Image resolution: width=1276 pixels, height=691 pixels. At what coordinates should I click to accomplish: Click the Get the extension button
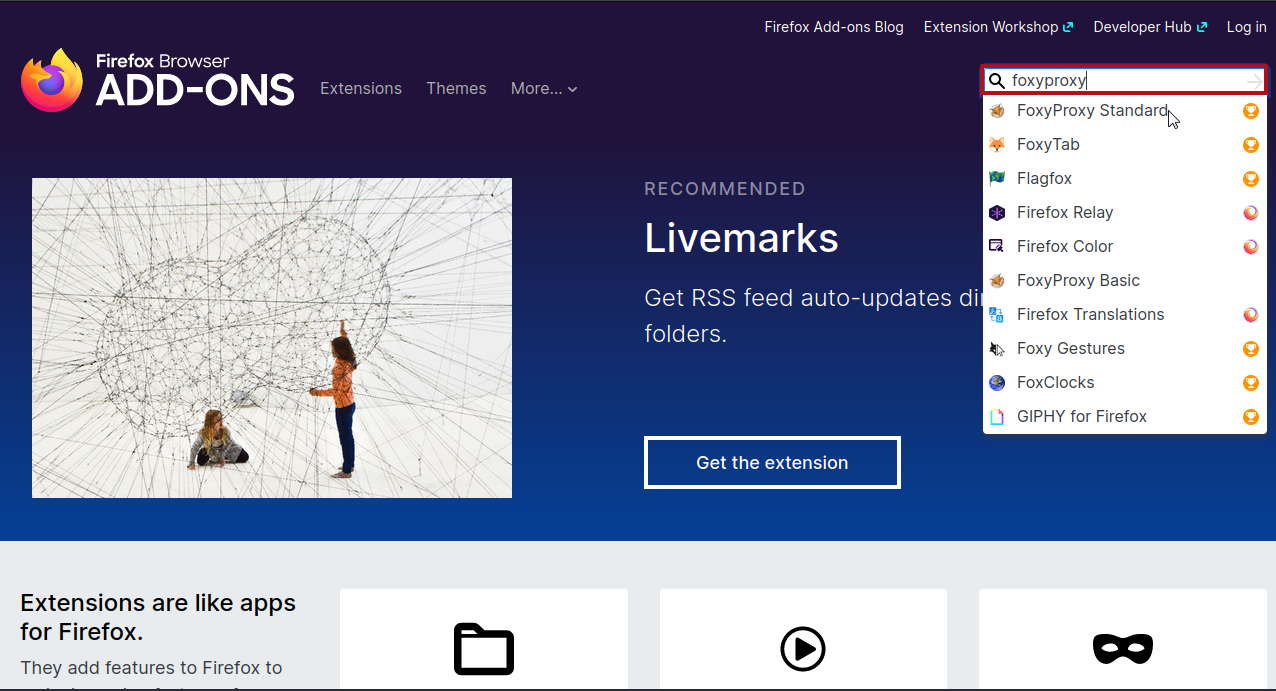point(772,463)
